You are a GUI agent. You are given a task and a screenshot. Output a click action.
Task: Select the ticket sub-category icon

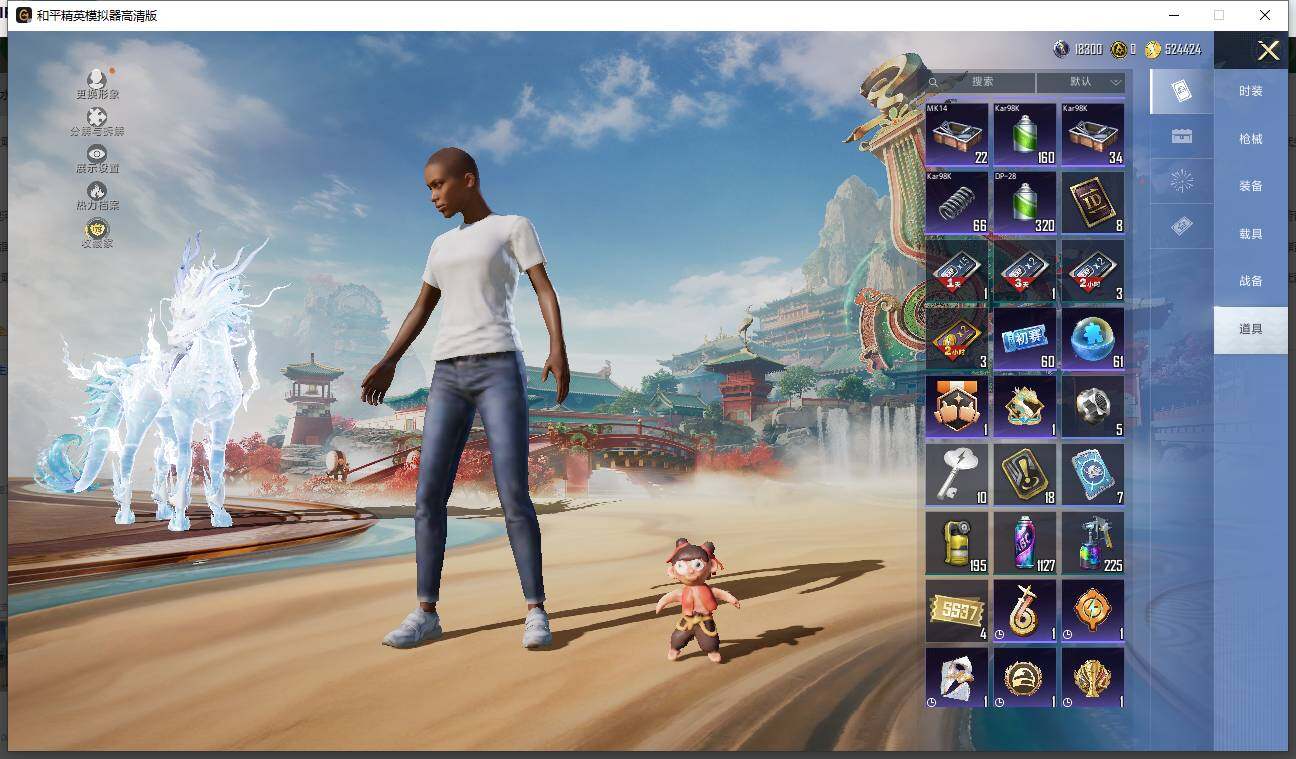pyautogui.click(x=1181, y=227)
